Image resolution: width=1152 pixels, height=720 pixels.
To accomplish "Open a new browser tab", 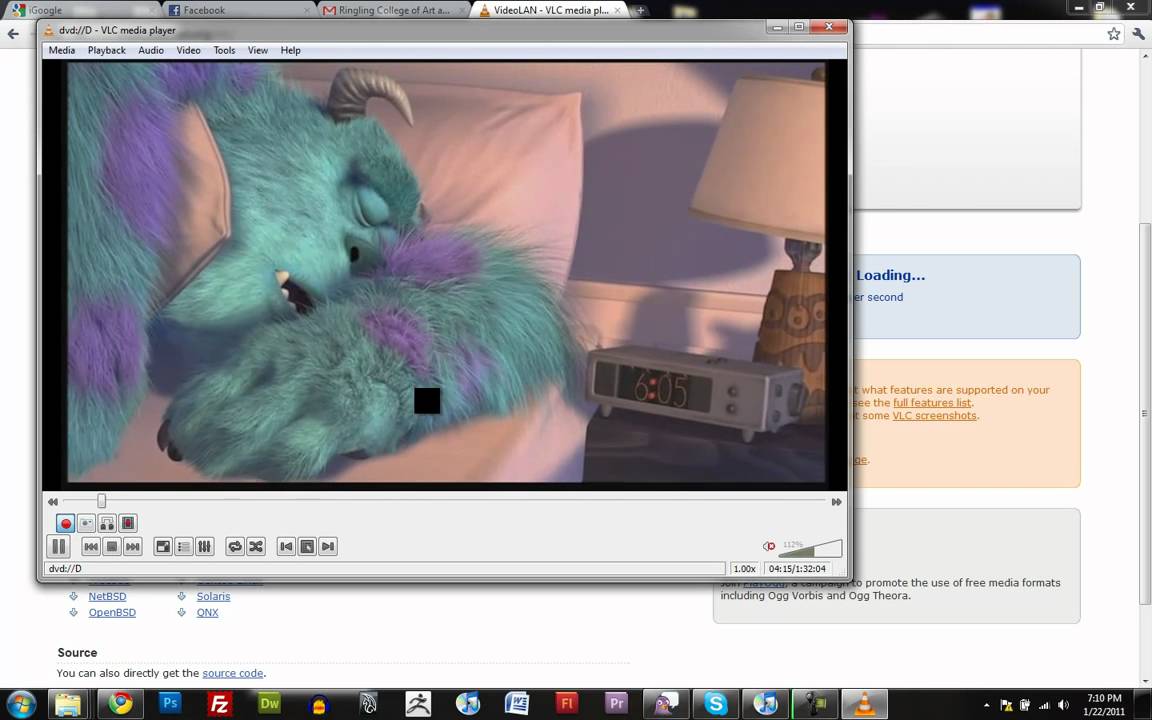I will [x=640, y=10].
